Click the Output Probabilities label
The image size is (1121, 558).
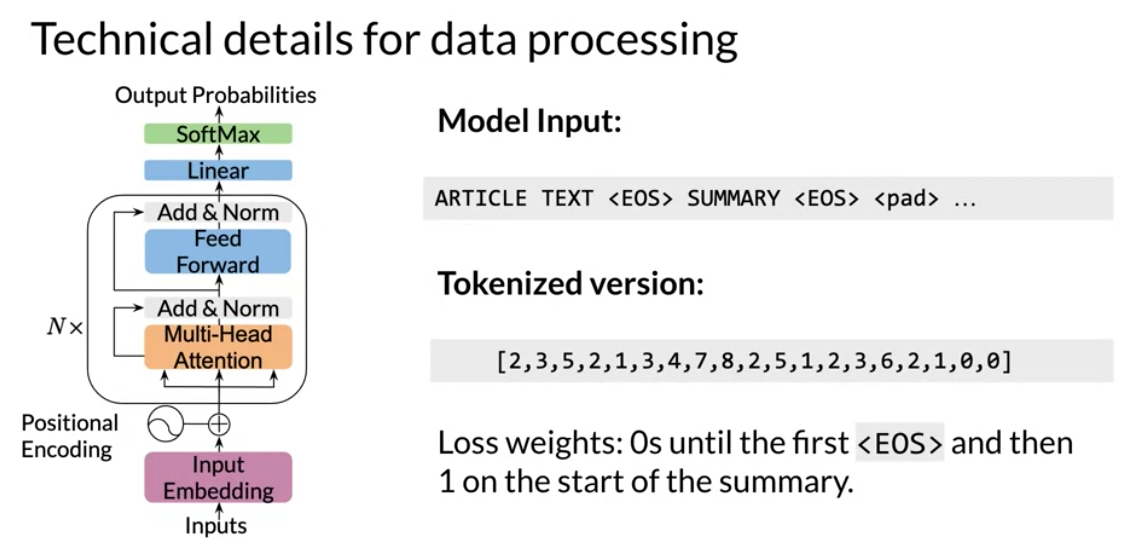[216, 96]
